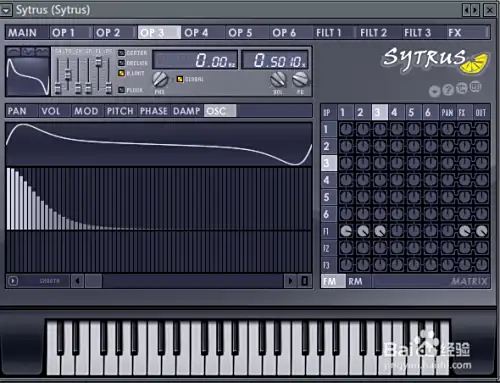
Task: Click the matrix knob in row F1 column 2
Action: 363,231
